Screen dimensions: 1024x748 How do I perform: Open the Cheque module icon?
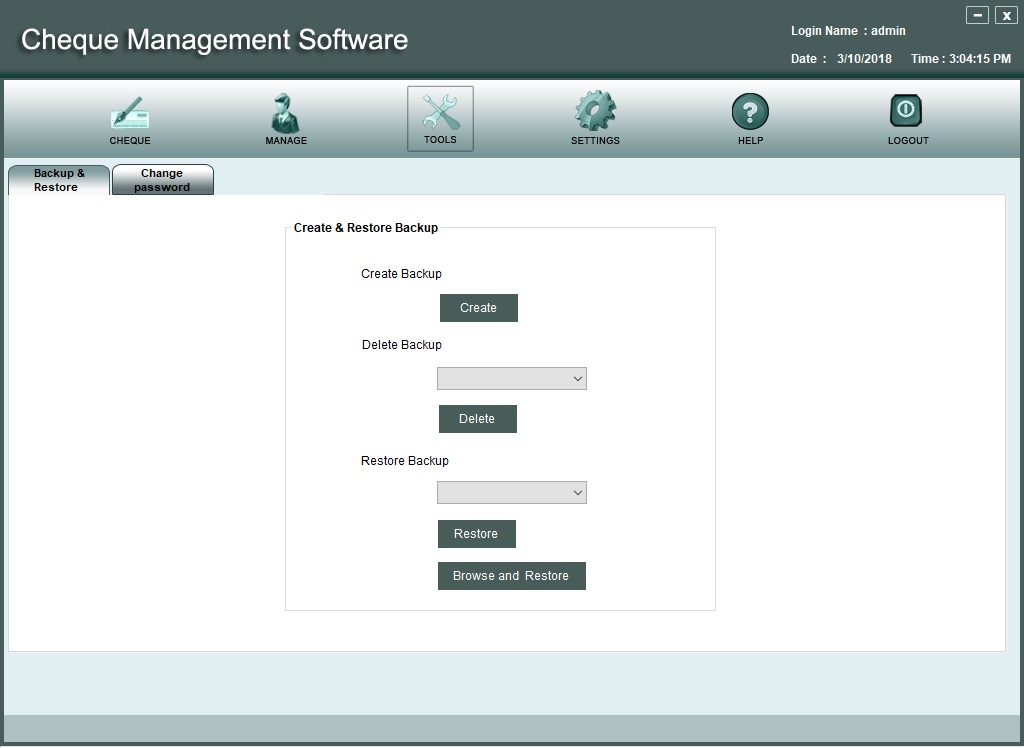point(130,113)
